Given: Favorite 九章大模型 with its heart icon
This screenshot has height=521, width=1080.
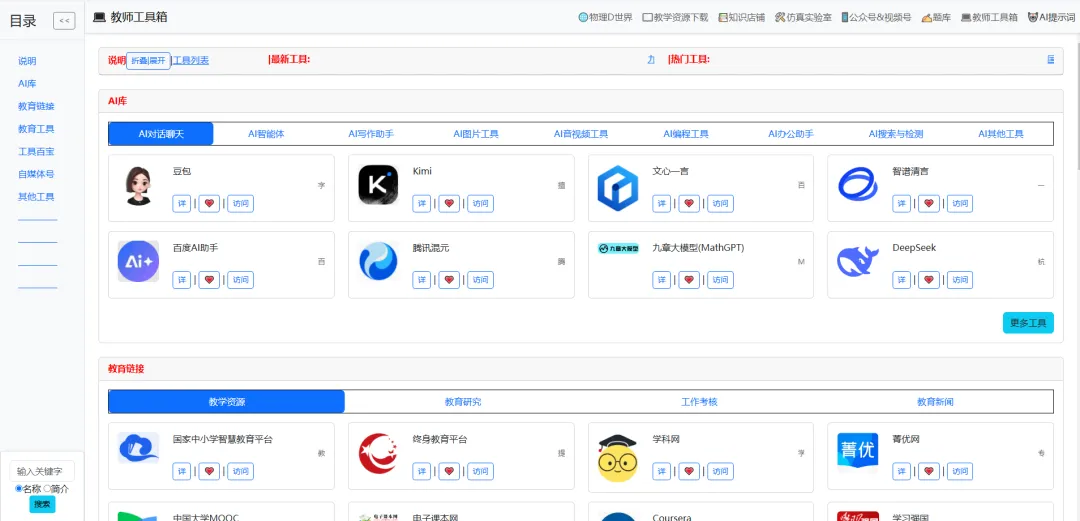Looking at the screenshot, I should point(689,280).
